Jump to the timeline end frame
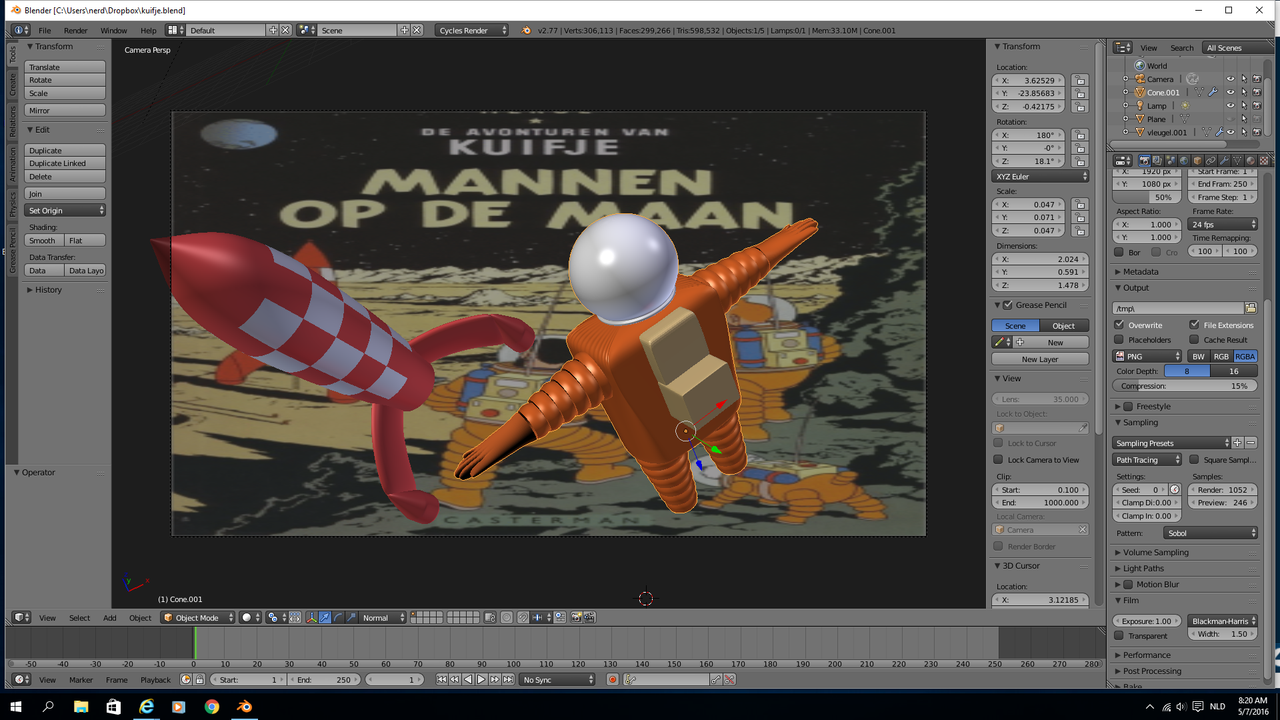Viewport: 1280px width, 720px height. pyautogui.click(x=508, y=680)
